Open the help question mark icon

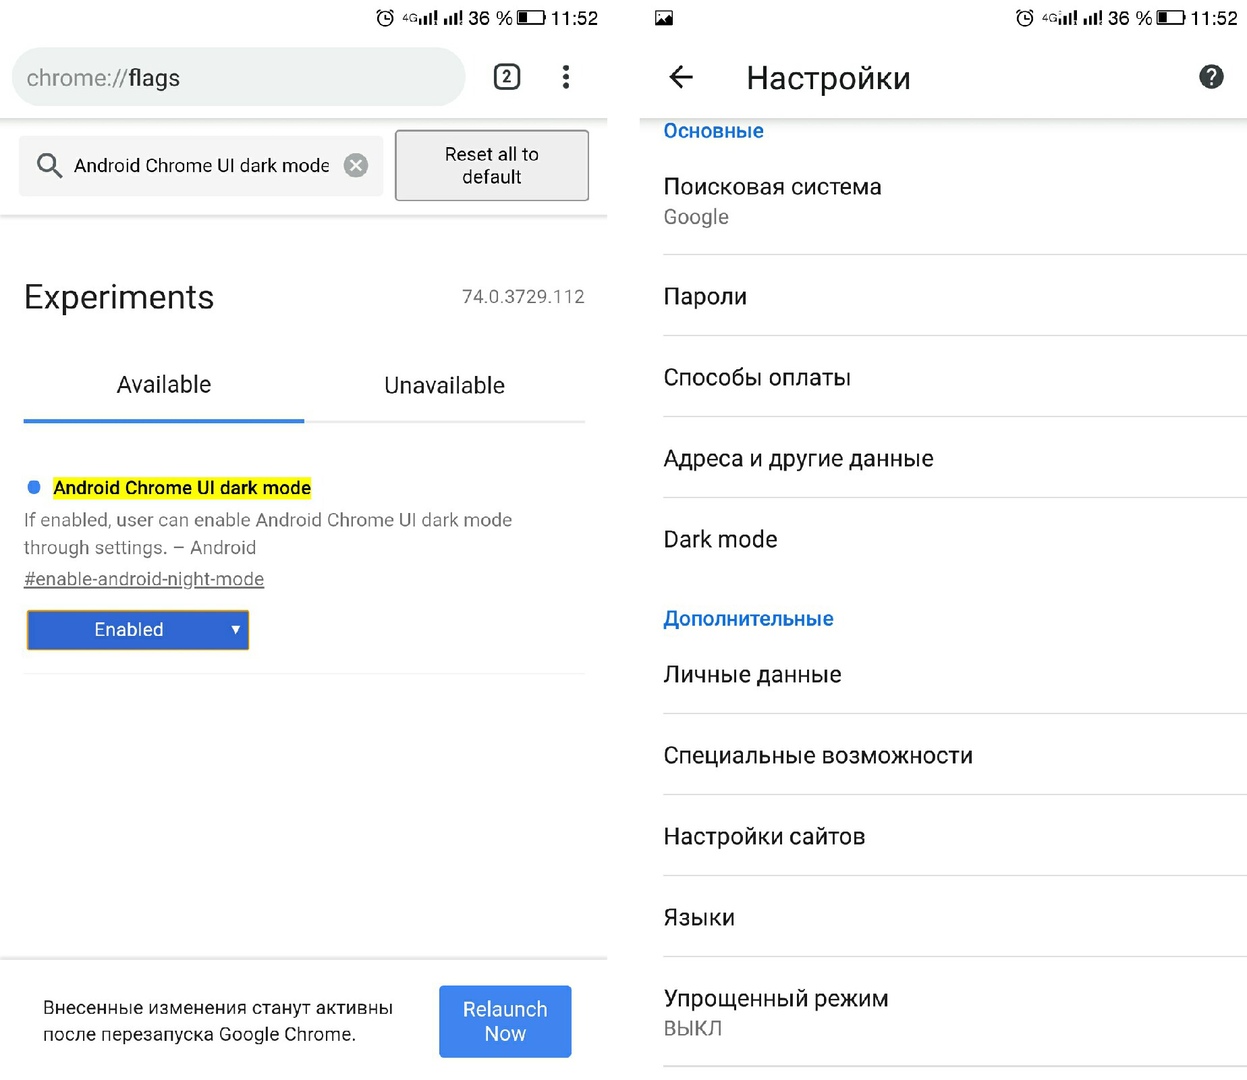coord(1210,77)
